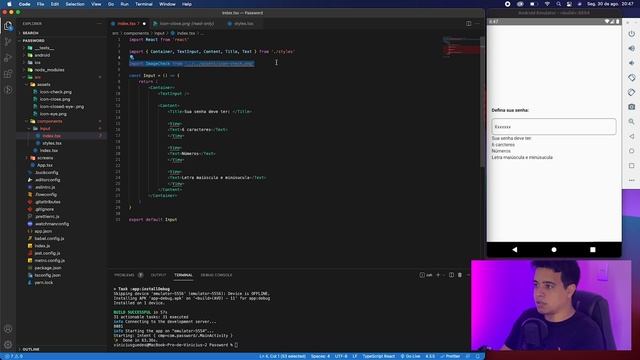This screenshot has width=640, height=360.
Task: Click Go Live in status bar
Action: pos(410,356)
